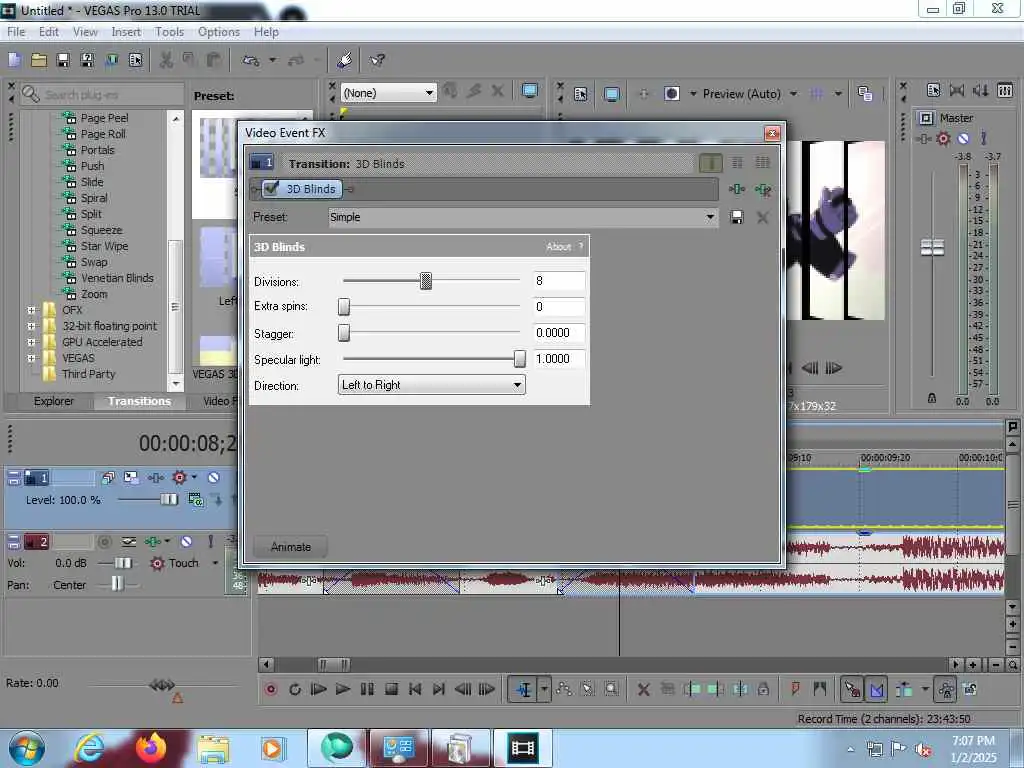Select the Page Peel transition

[104, 118]
